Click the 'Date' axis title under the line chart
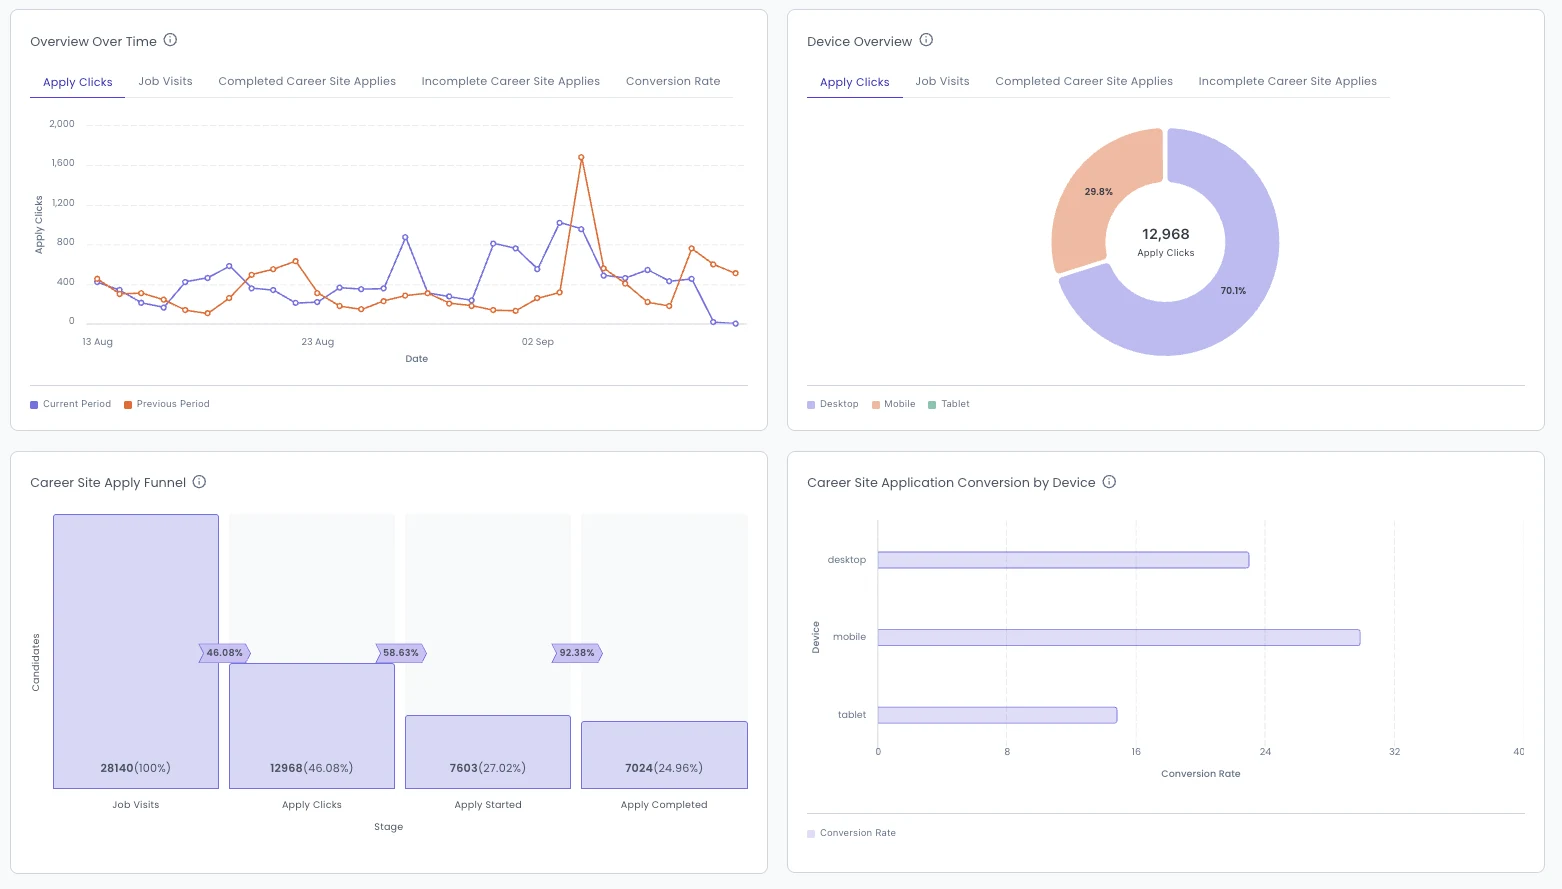 point(417,359)
